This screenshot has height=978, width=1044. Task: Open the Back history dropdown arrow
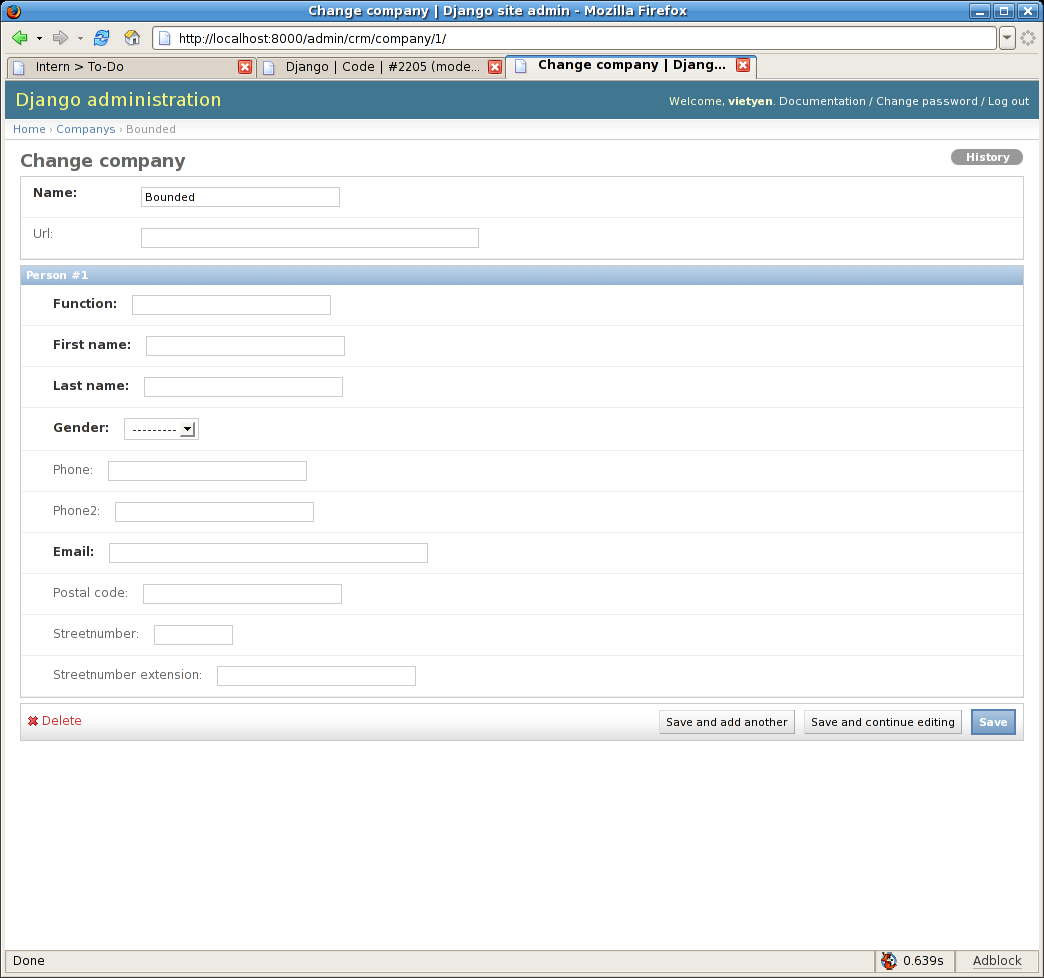[39, 39]
